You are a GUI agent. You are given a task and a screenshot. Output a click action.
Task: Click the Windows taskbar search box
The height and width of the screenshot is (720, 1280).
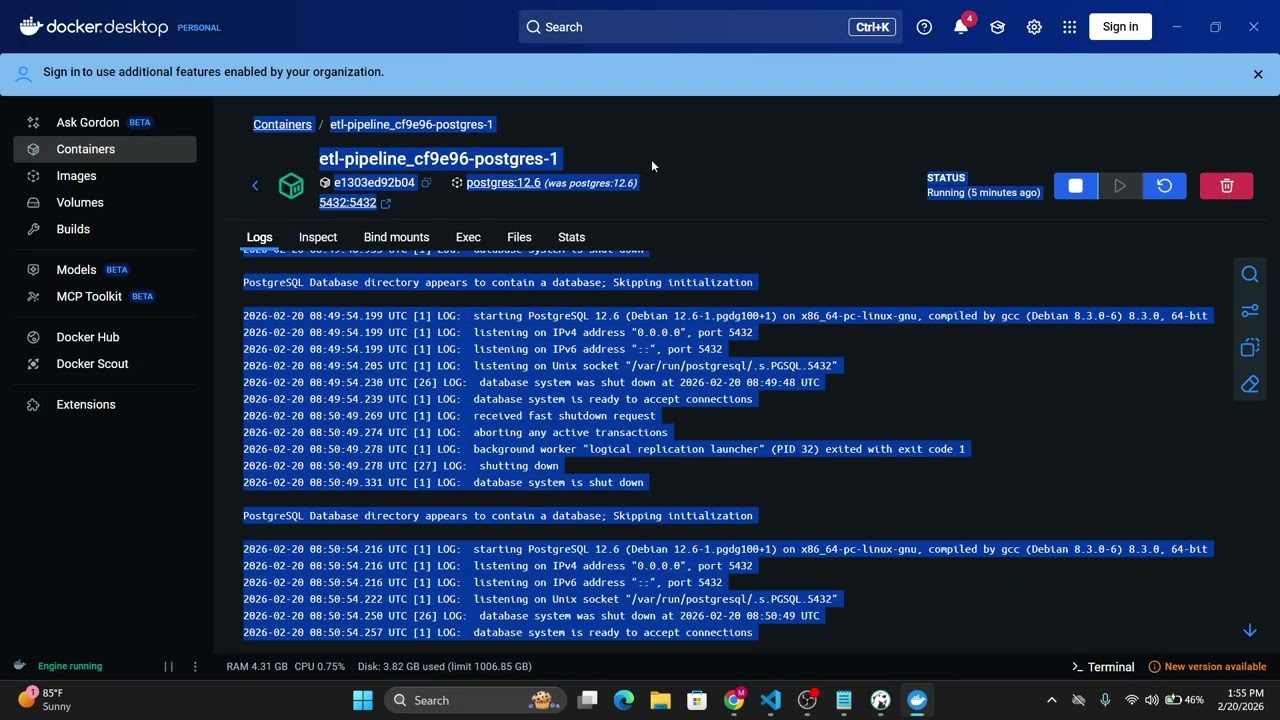point(475,700)
